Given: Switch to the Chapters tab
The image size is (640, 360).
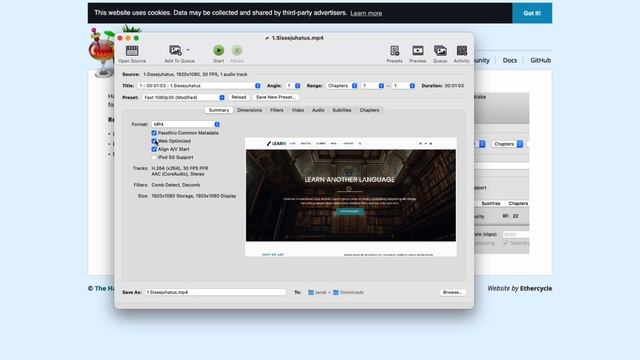Looking at the screenshot, I should (x=369, y=110).
